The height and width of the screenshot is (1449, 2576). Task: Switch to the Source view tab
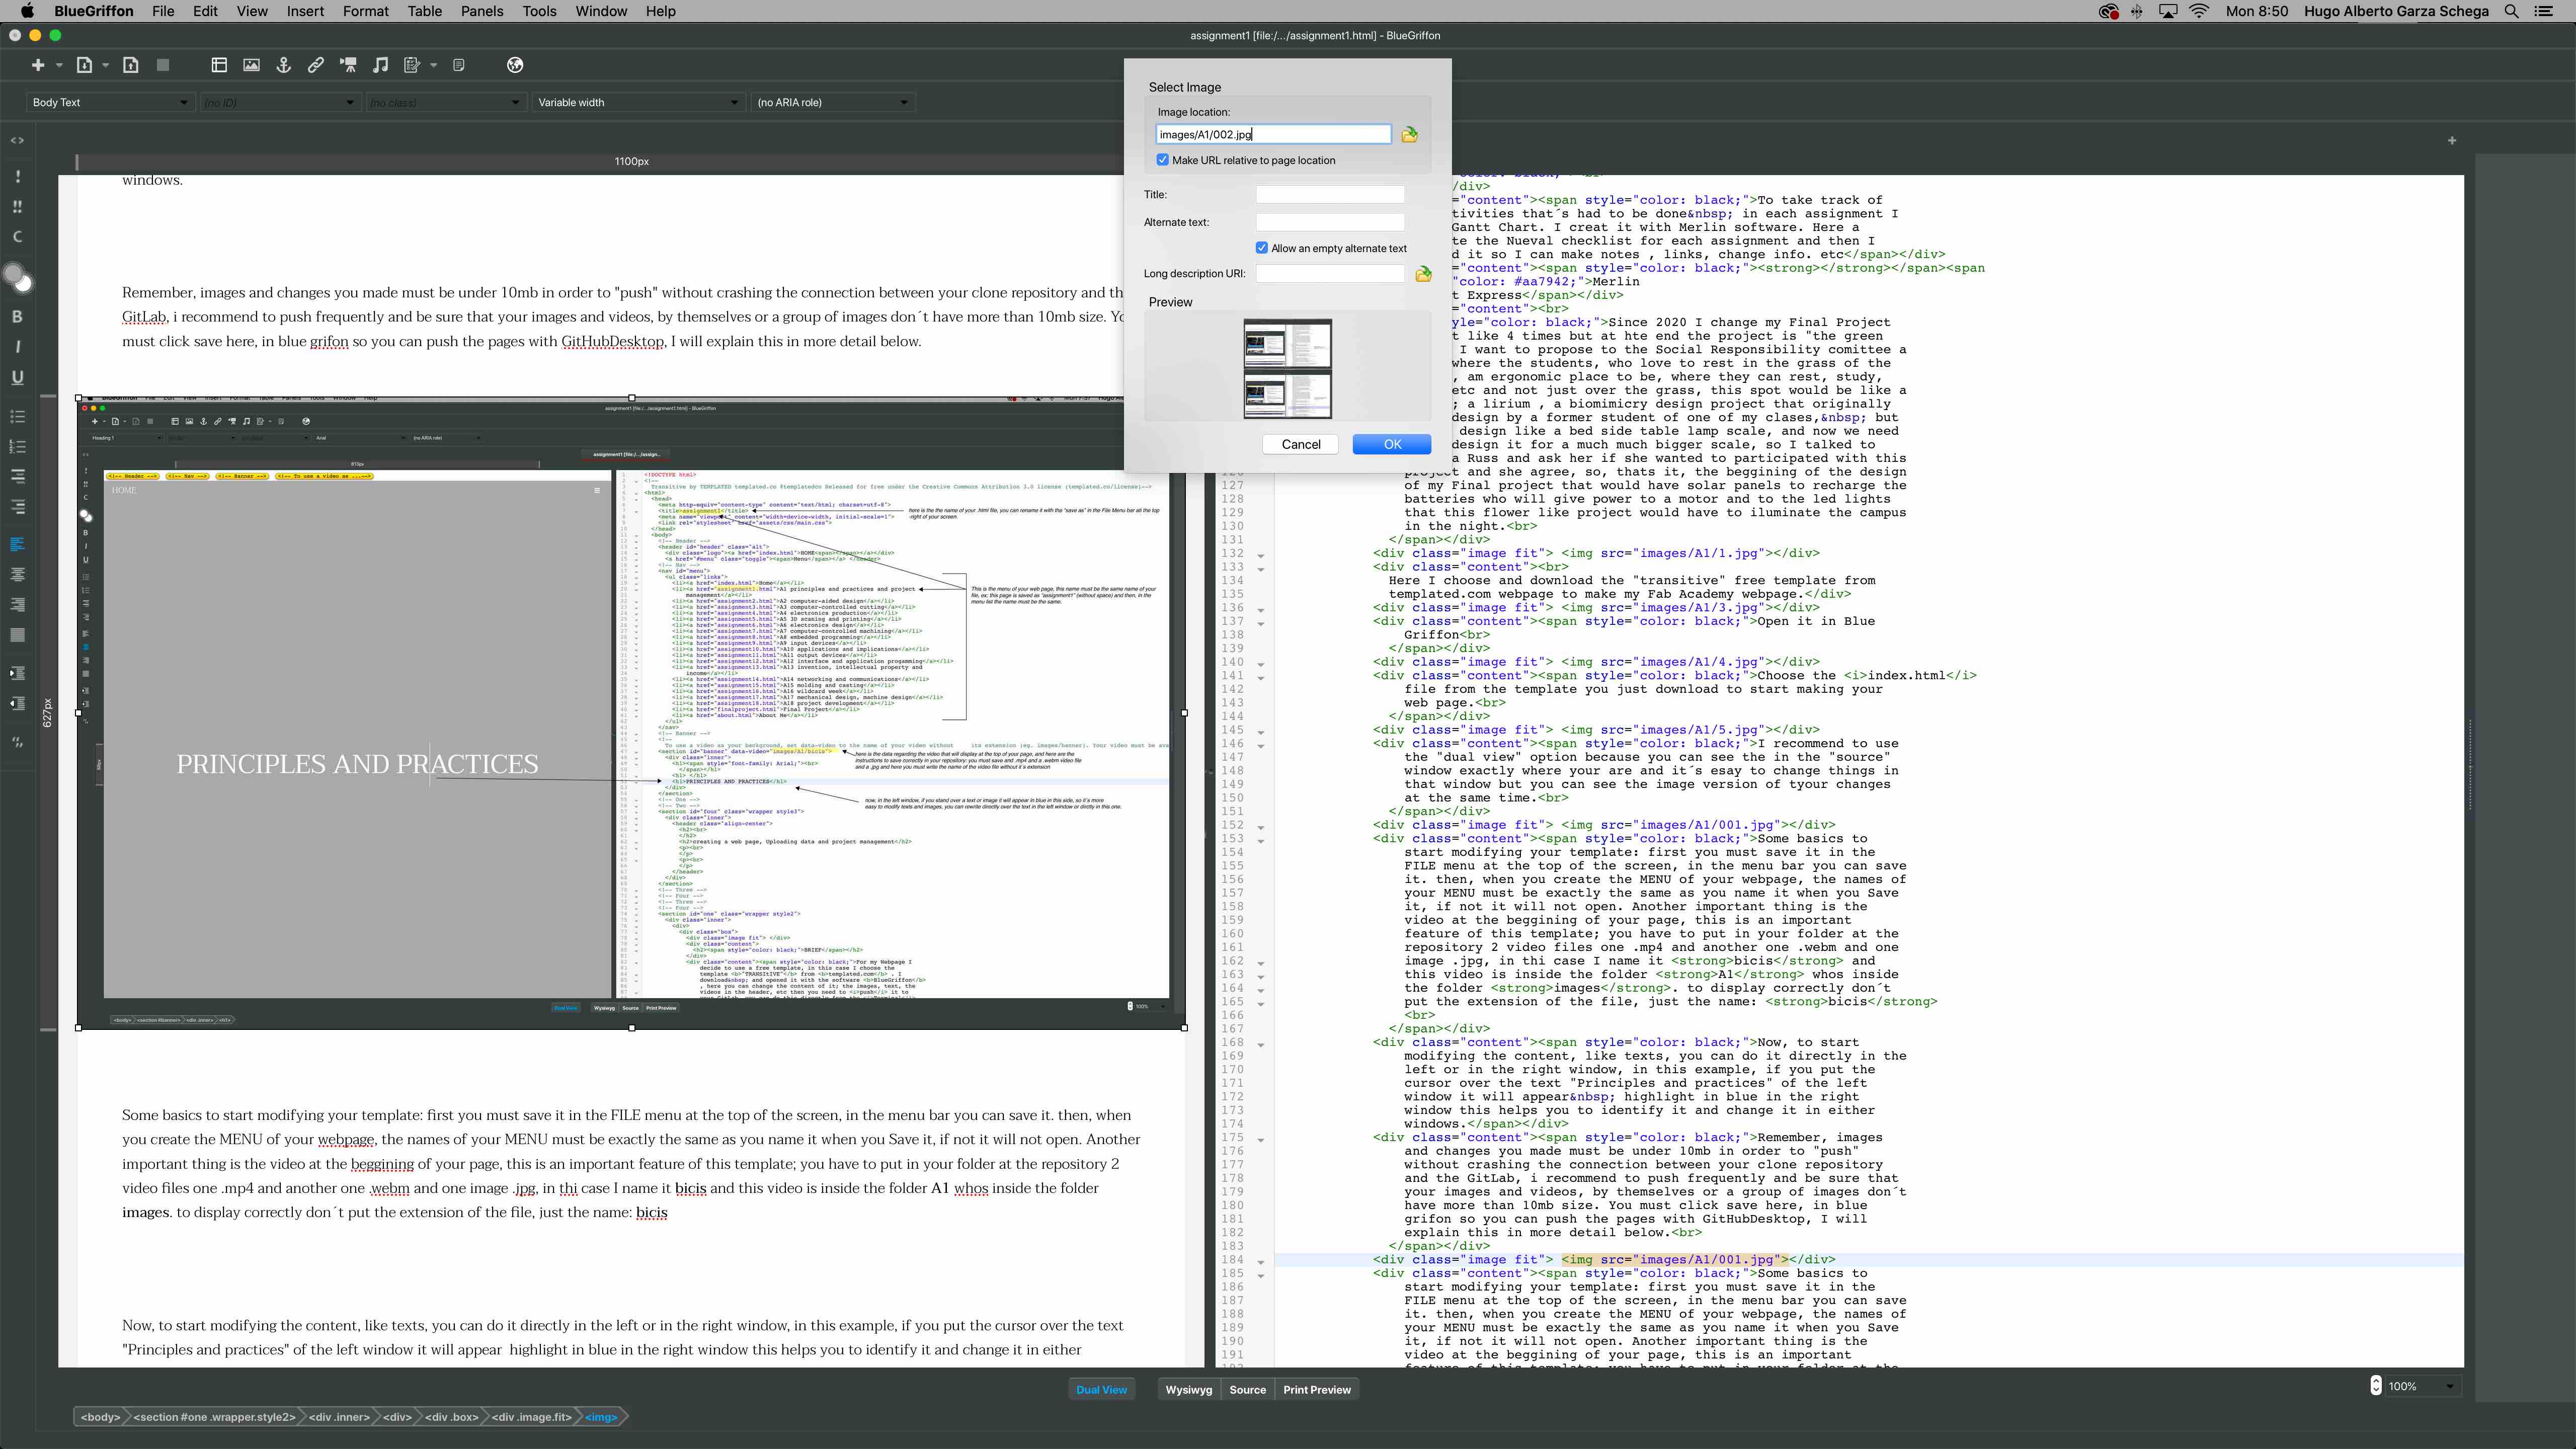(1247, 1389)
